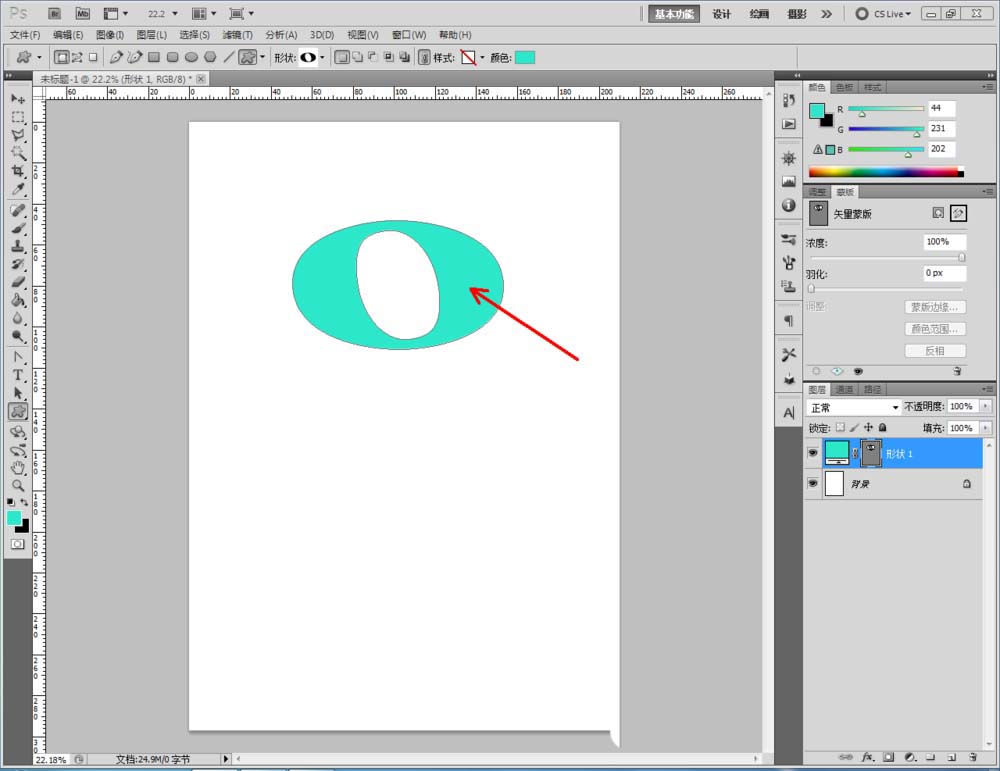Open Color panel flyout menu

click(x=987, y=87)
